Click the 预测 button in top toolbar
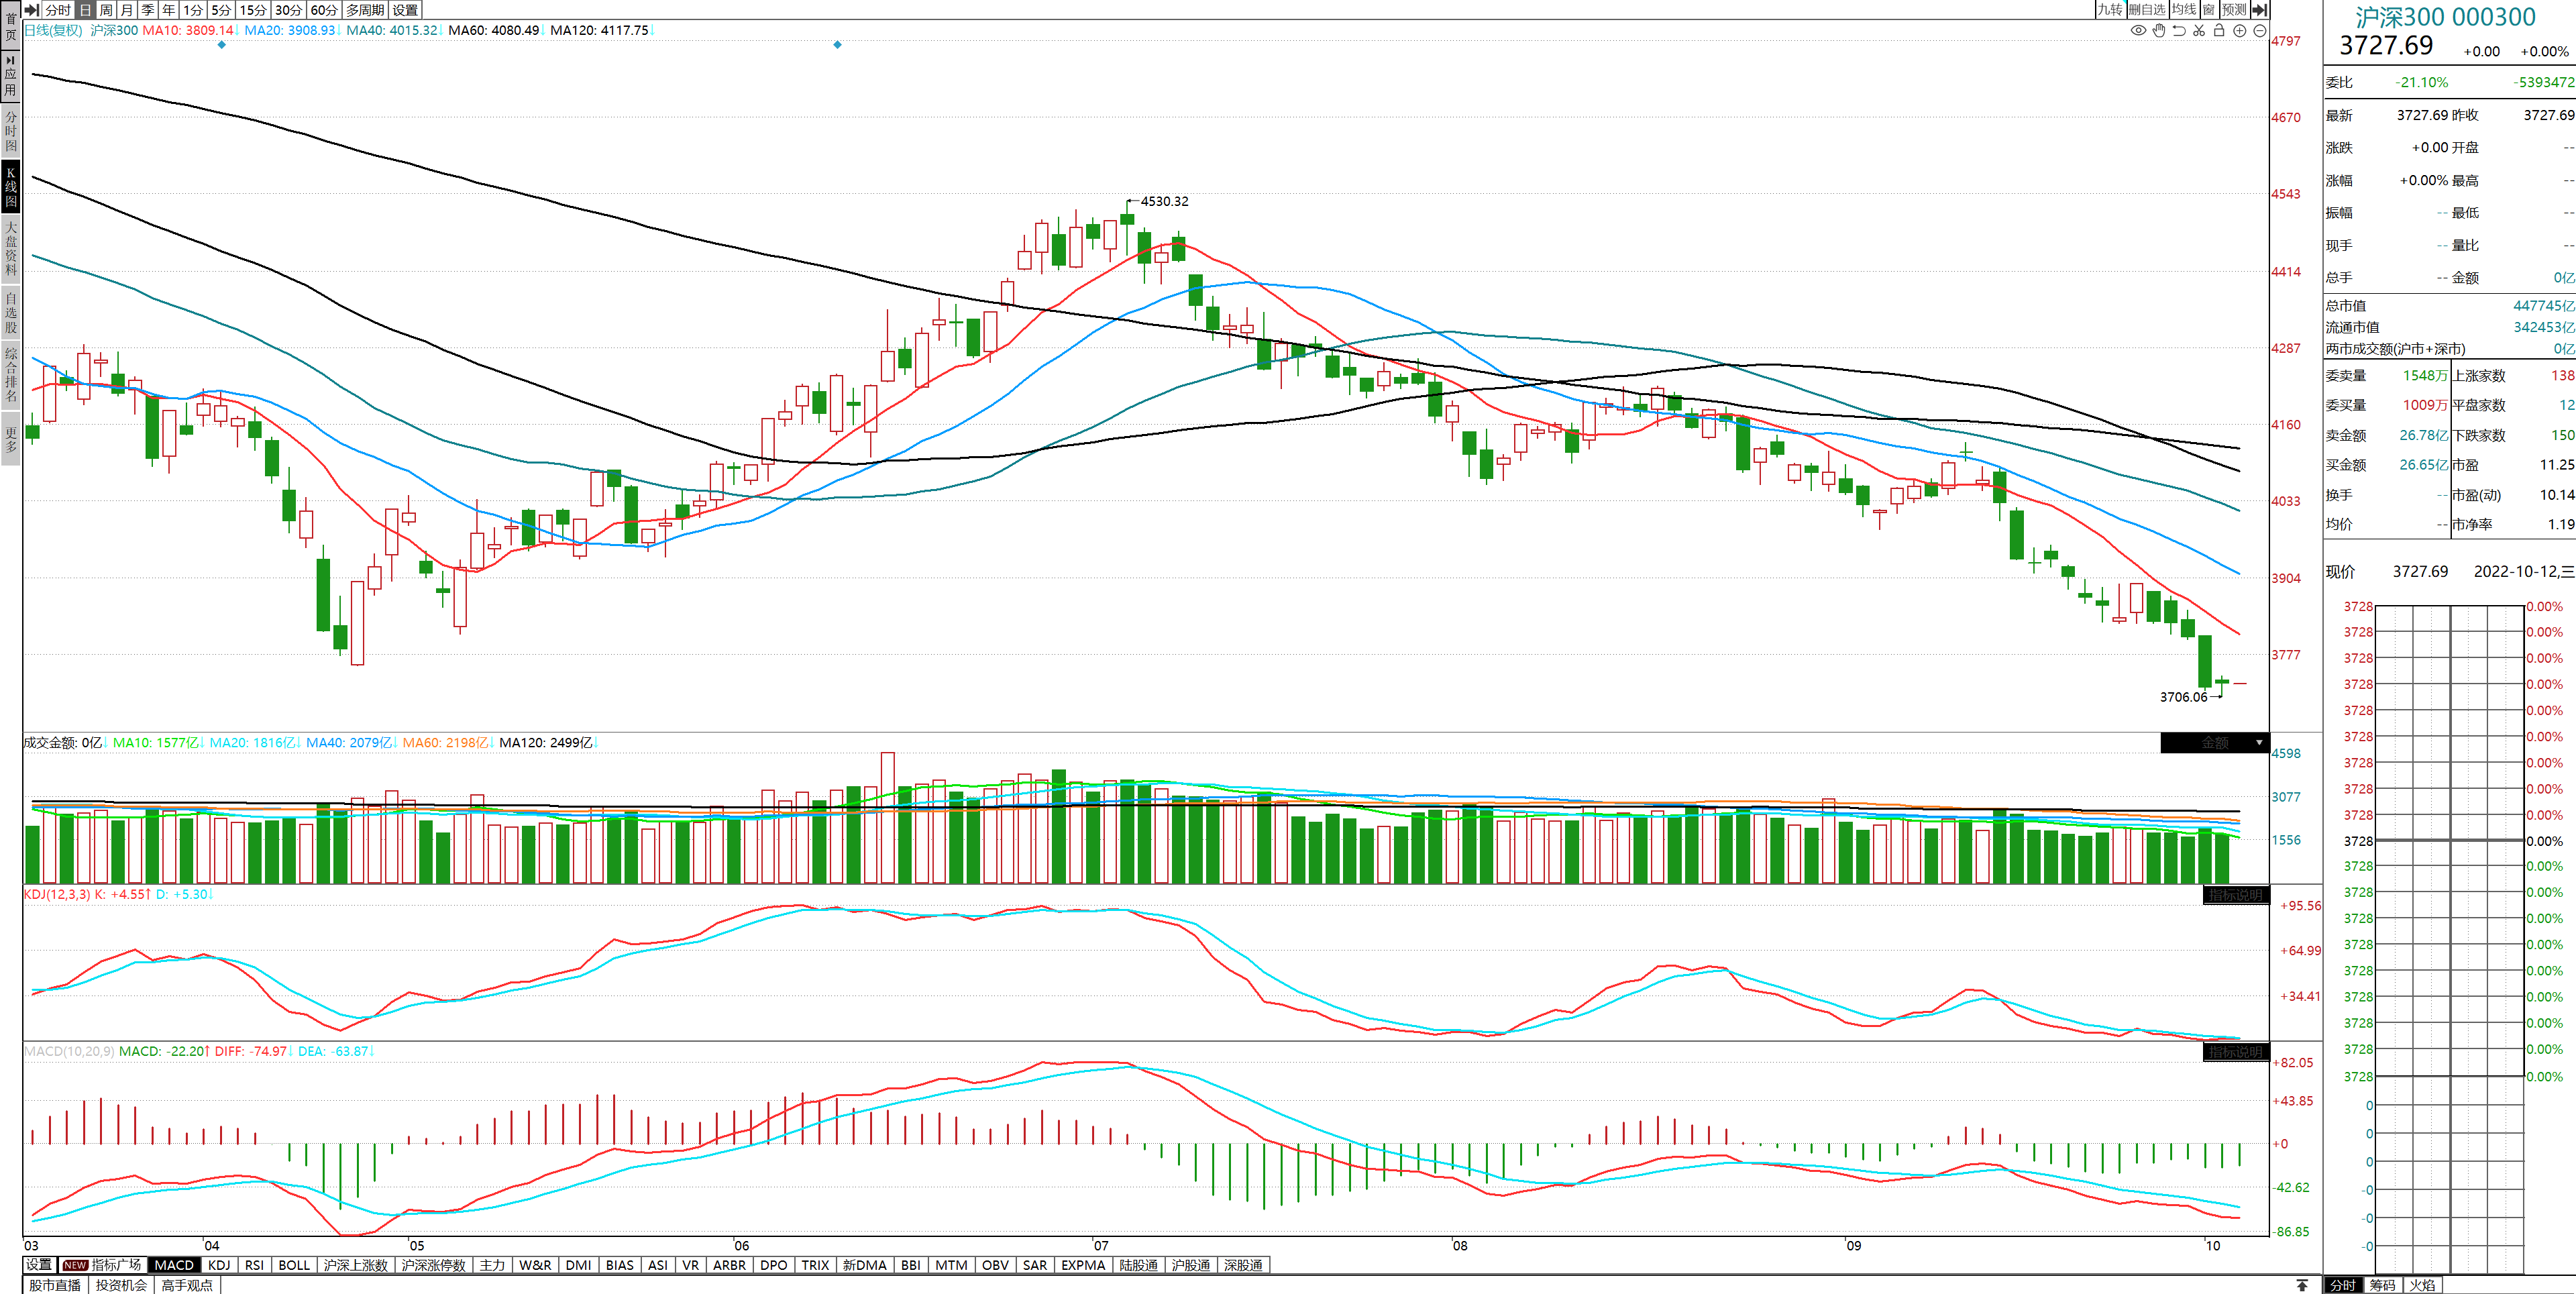The height and width of the screenshot is (1294, 2576). [x=2234, y=9]
